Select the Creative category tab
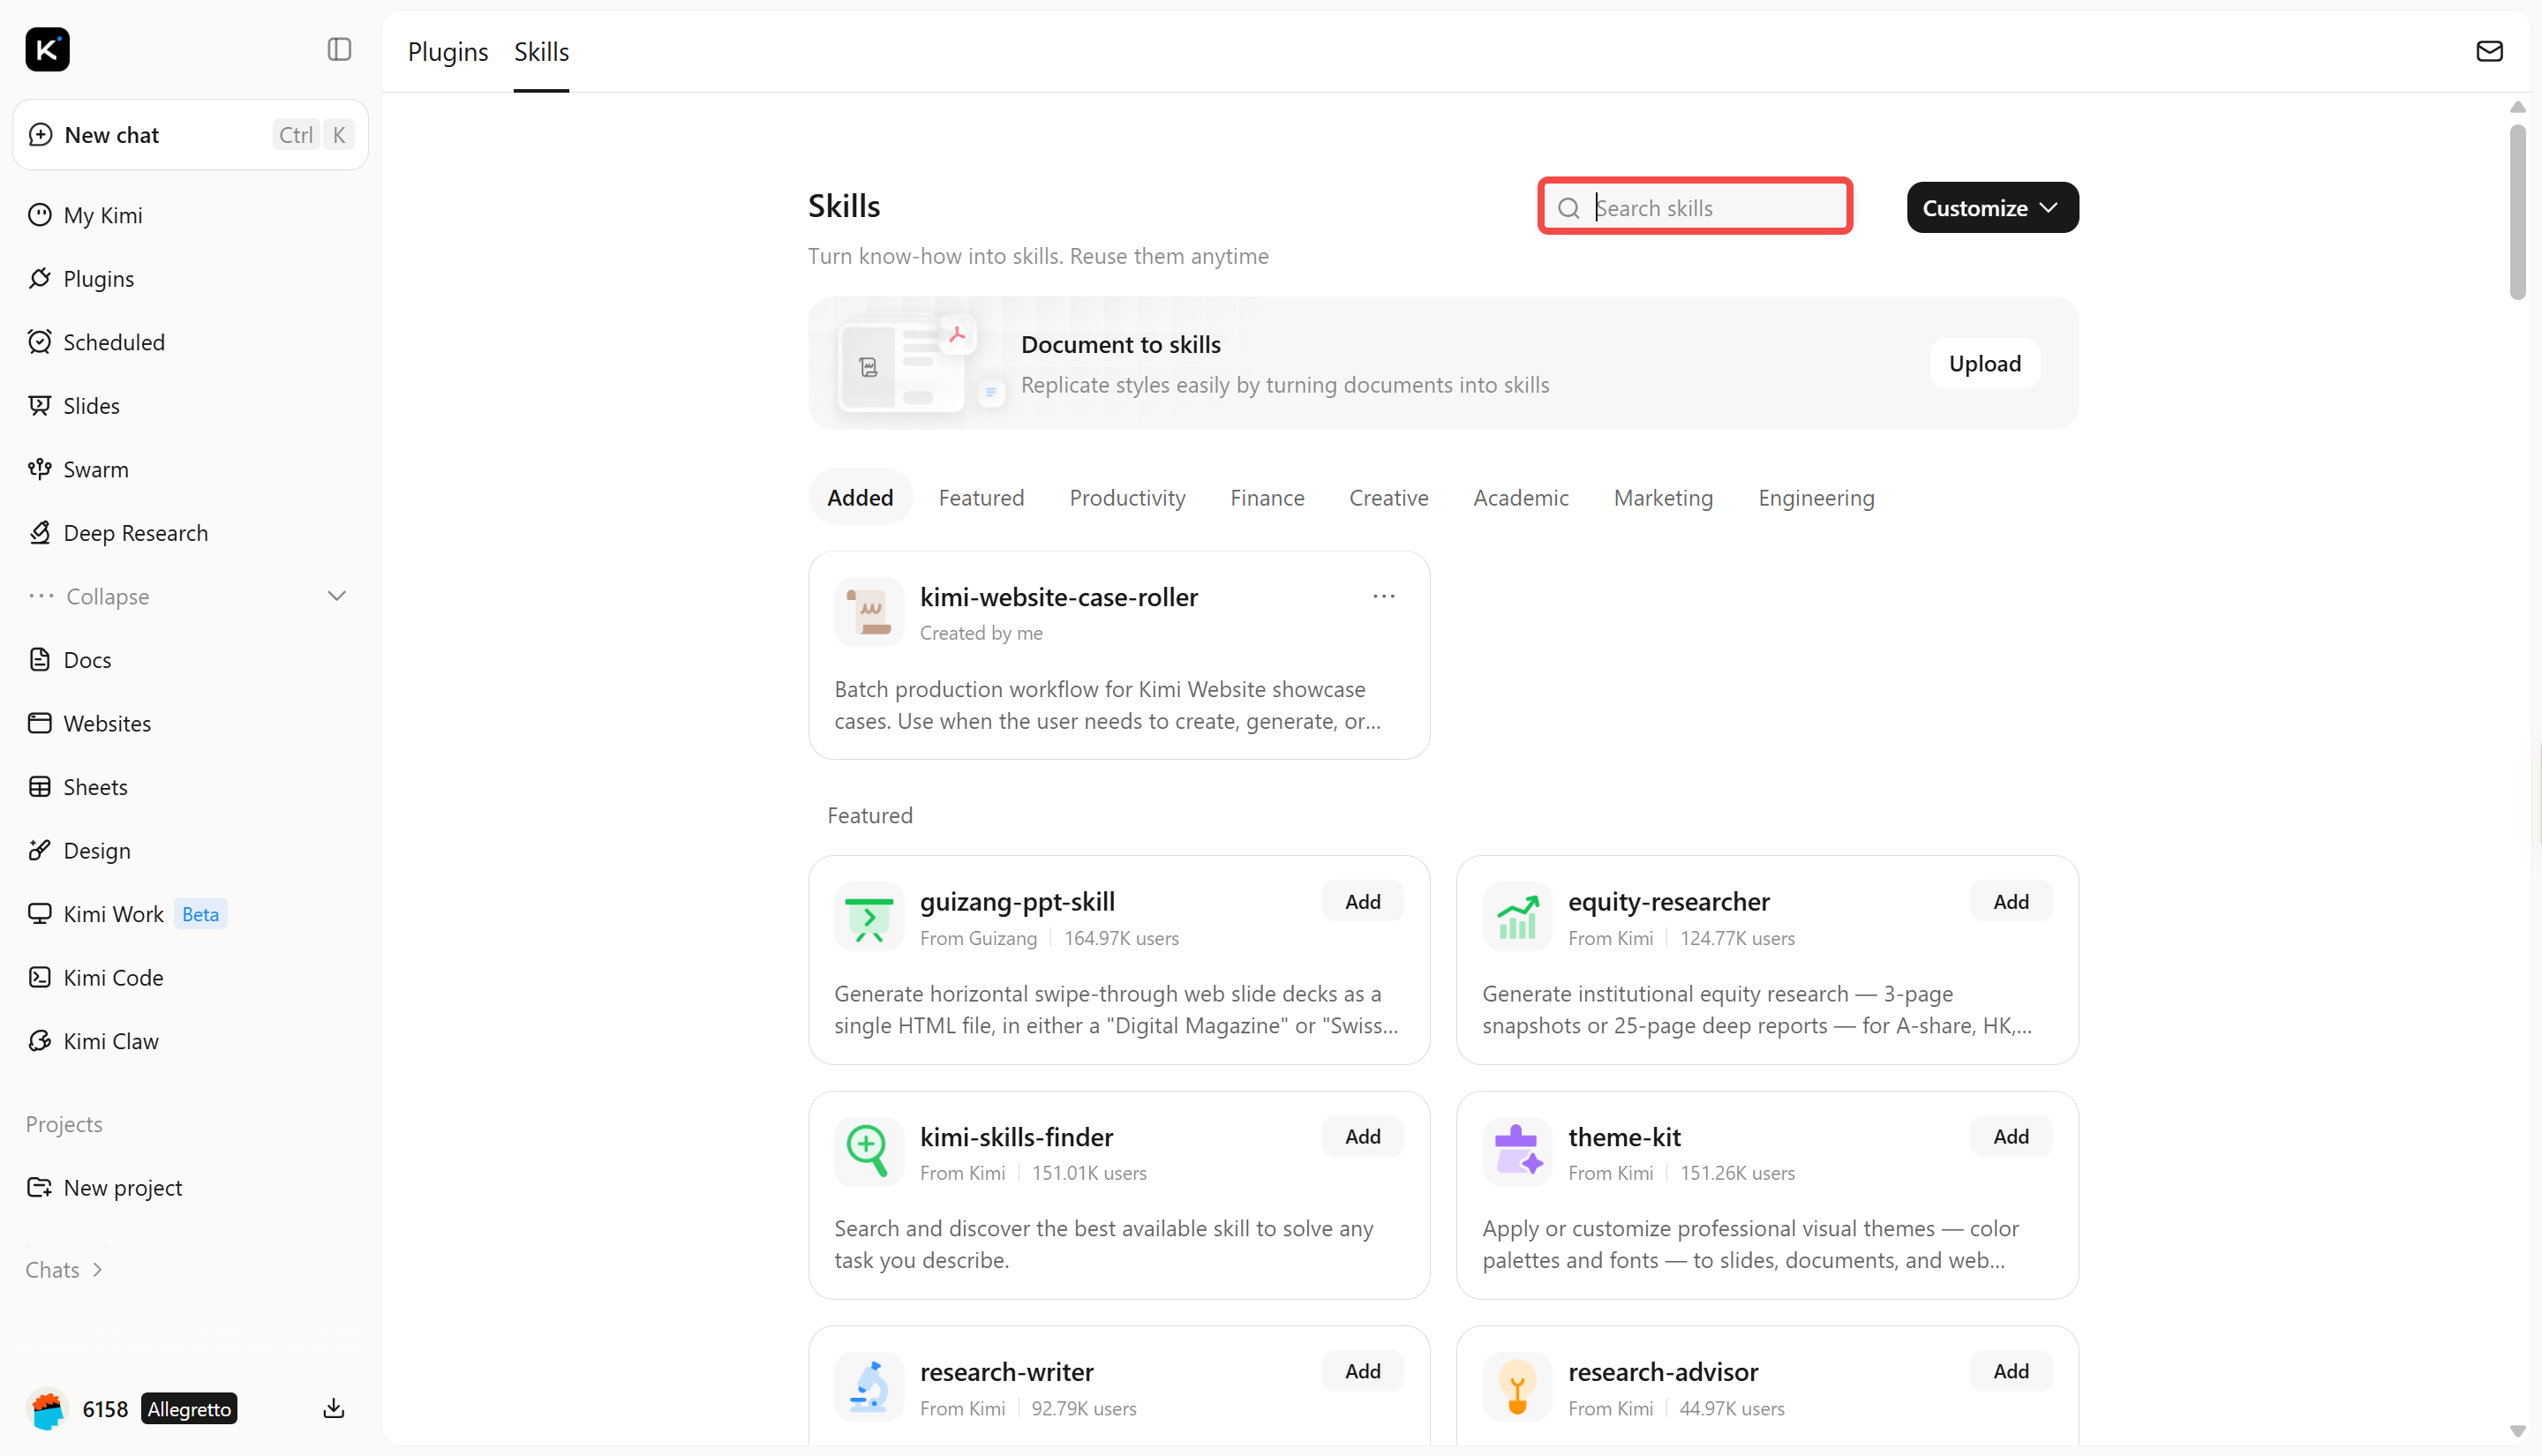 [1388, 498]
